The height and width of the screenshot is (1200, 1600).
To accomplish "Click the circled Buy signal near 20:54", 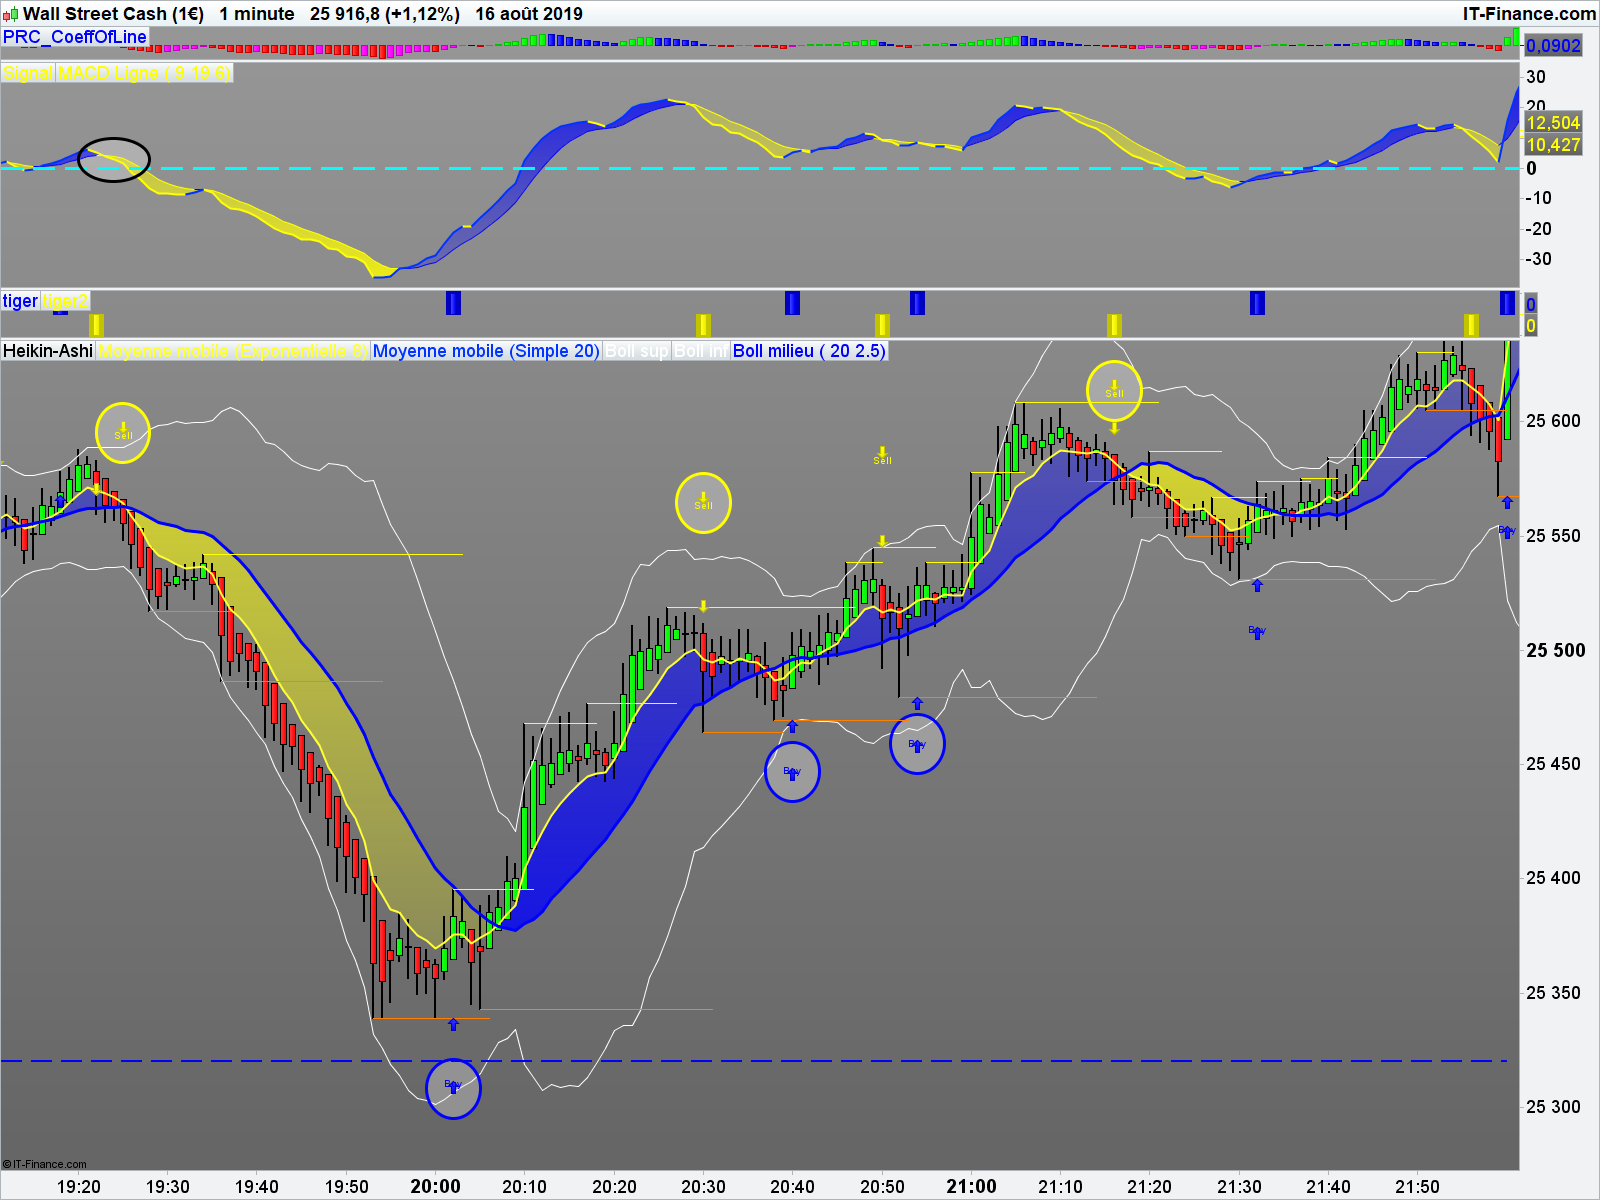I will pyautogui.click(x=917, y=744).
